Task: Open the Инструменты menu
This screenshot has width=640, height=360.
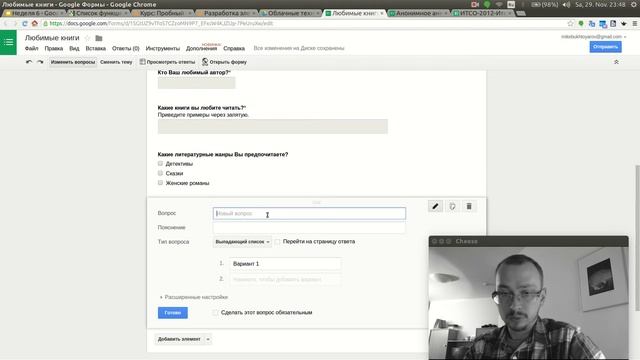Action: coord(163,48)
